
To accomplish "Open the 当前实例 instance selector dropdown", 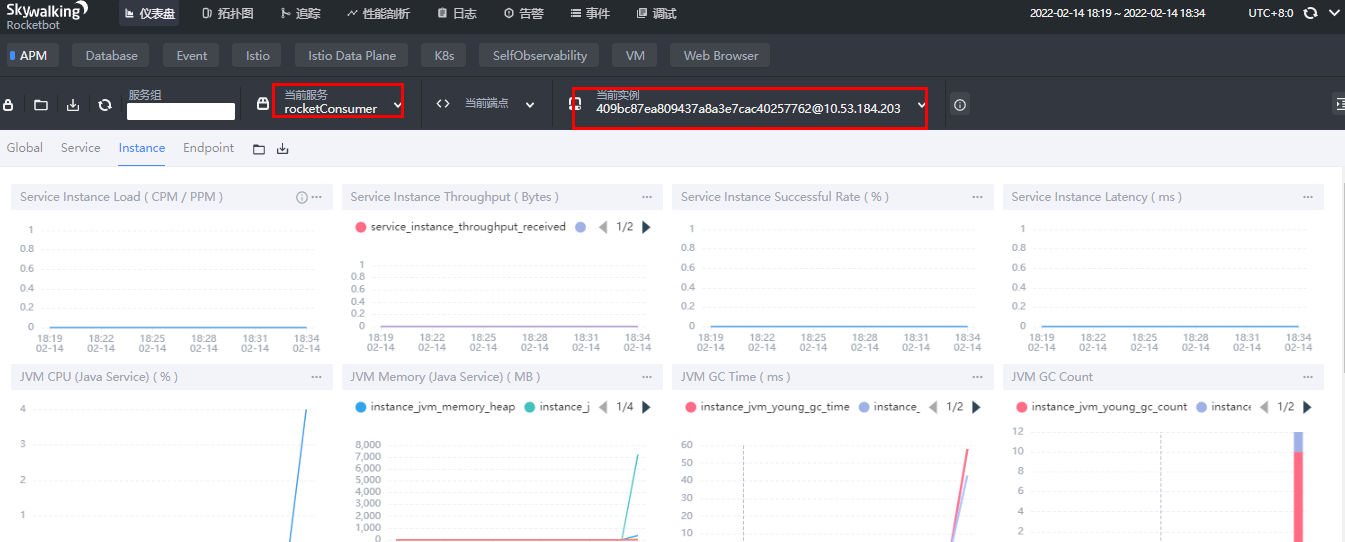I will (x=749, y=108).
